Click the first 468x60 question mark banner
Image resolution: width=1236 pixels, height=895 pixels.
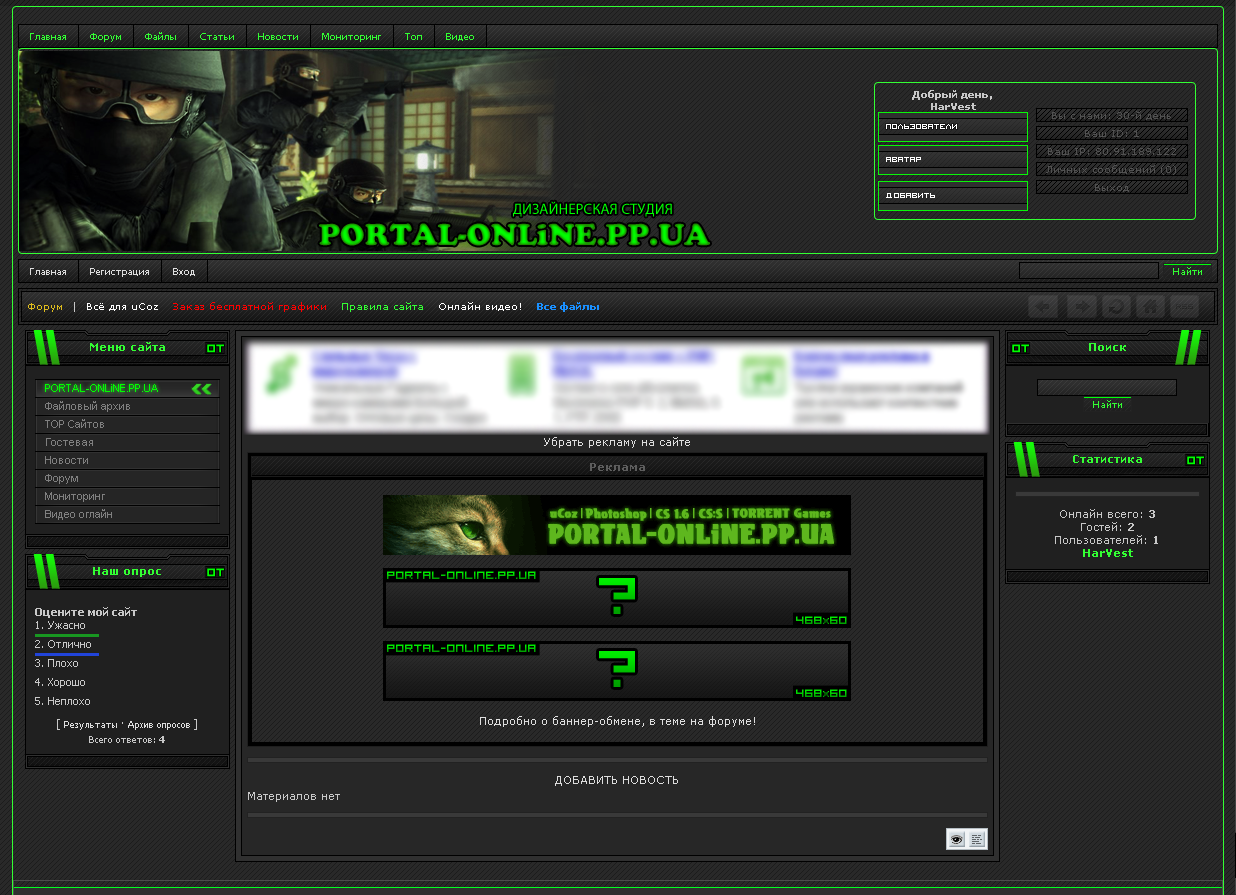coord(616,598)
